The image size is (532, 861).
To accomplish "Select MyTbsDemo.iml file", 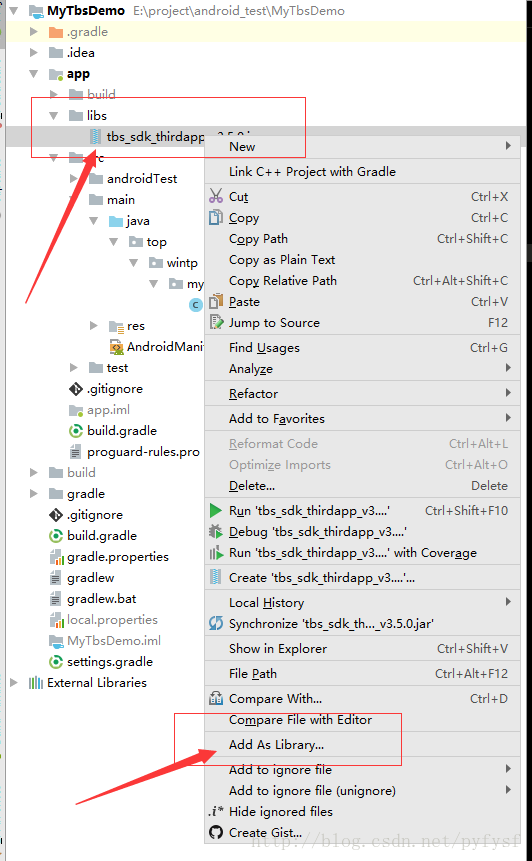I will click(114, 641).
